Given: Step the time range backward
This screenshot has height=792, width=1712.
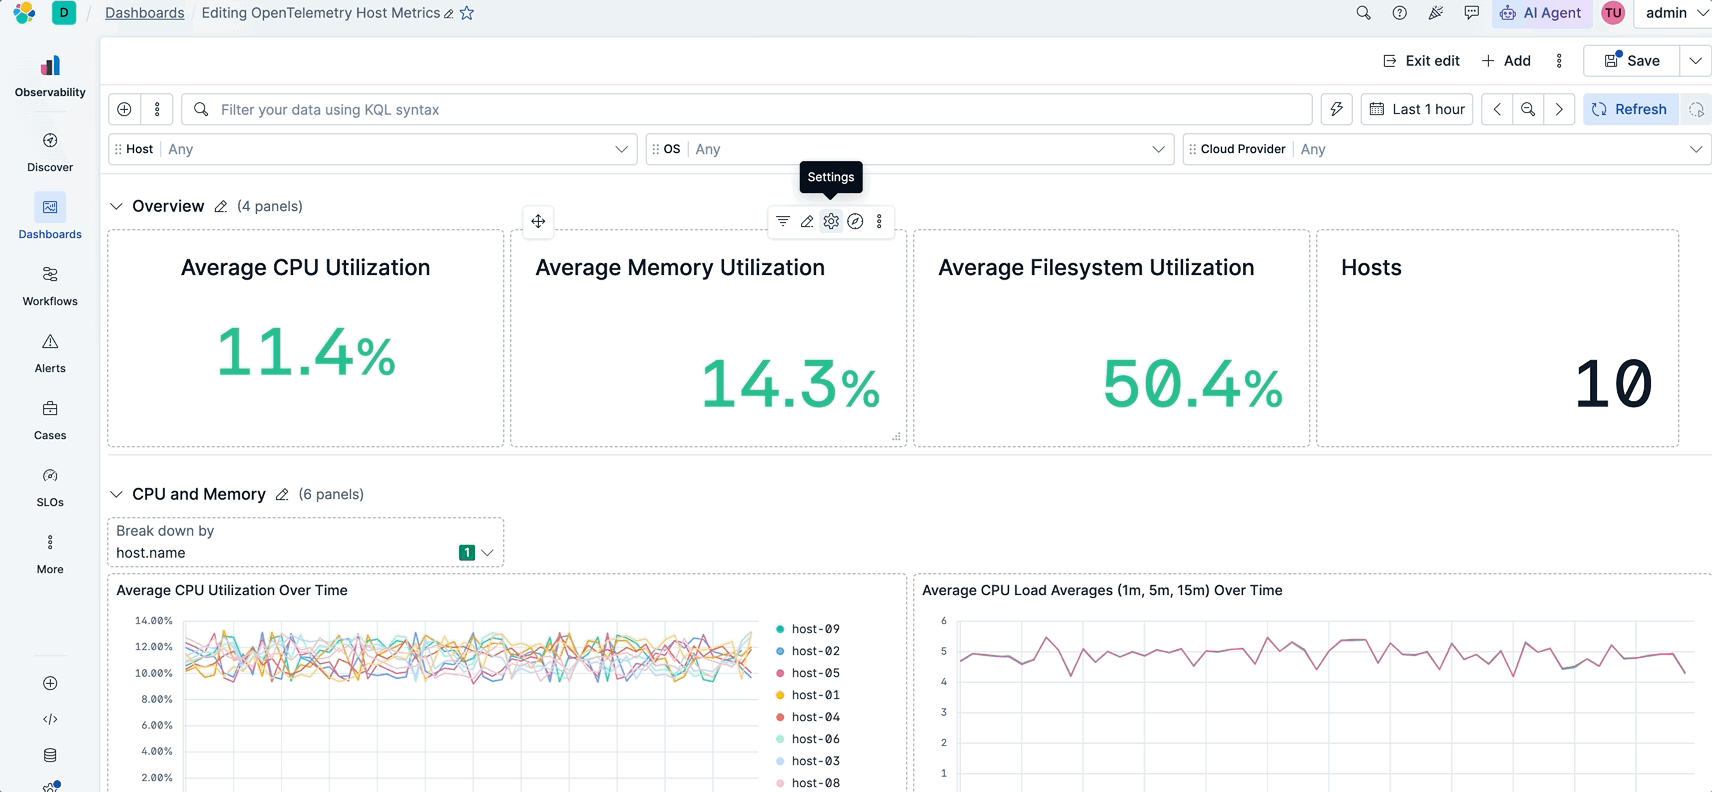Looking at the screenshot, I should [1497, 109].
